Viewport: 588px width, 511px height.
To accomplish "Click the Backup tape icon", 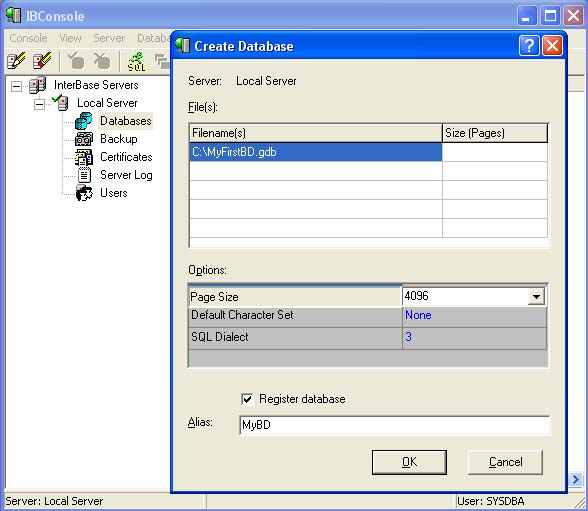I will tap(84, 139).
